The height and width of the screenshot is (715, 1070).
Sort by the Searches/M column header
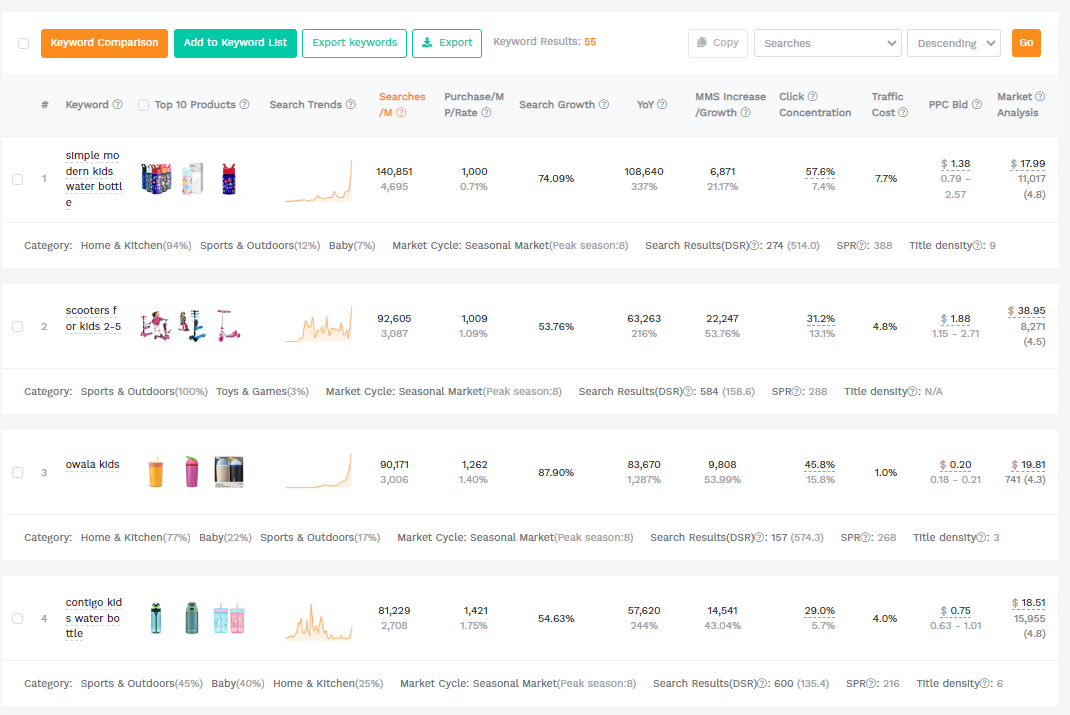coord(402,104)
